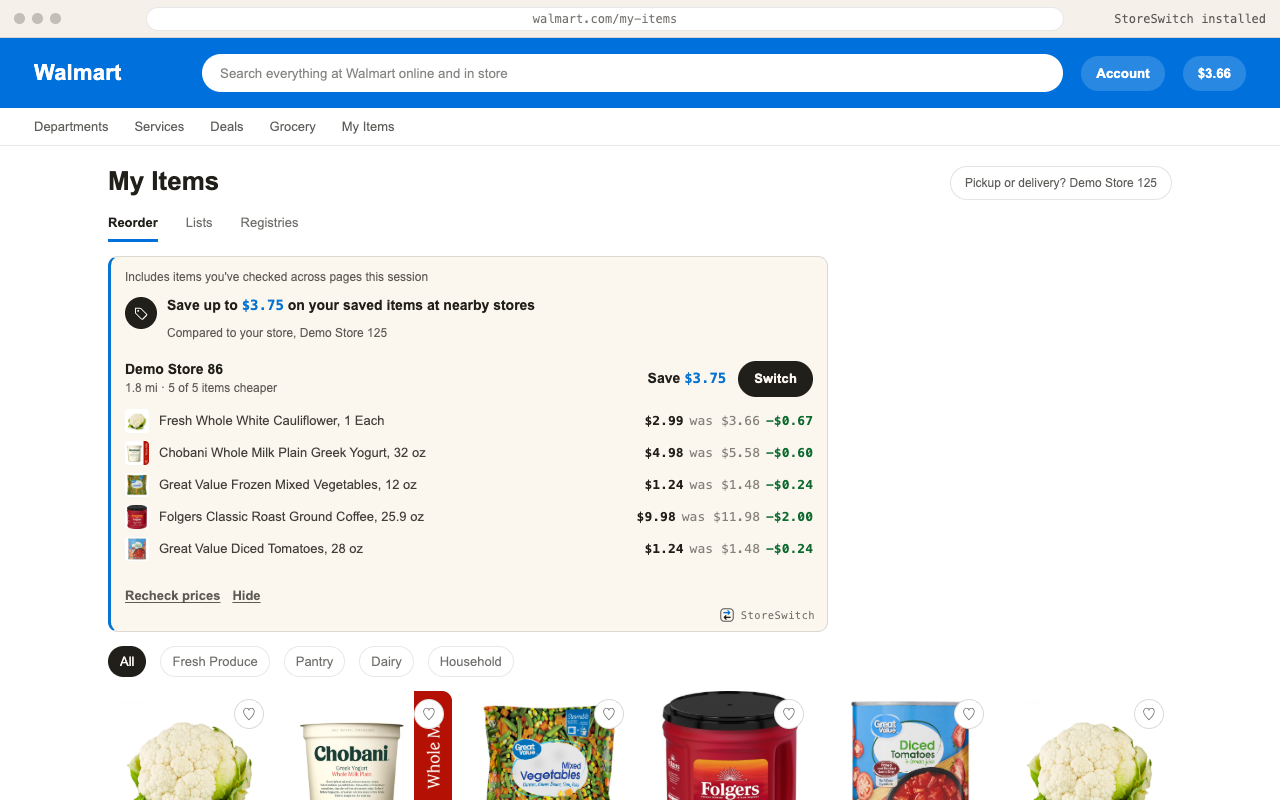Change pickup or delivery store
The width and height of the screenshot is (1280, 800).
(x=1061, y=183)
